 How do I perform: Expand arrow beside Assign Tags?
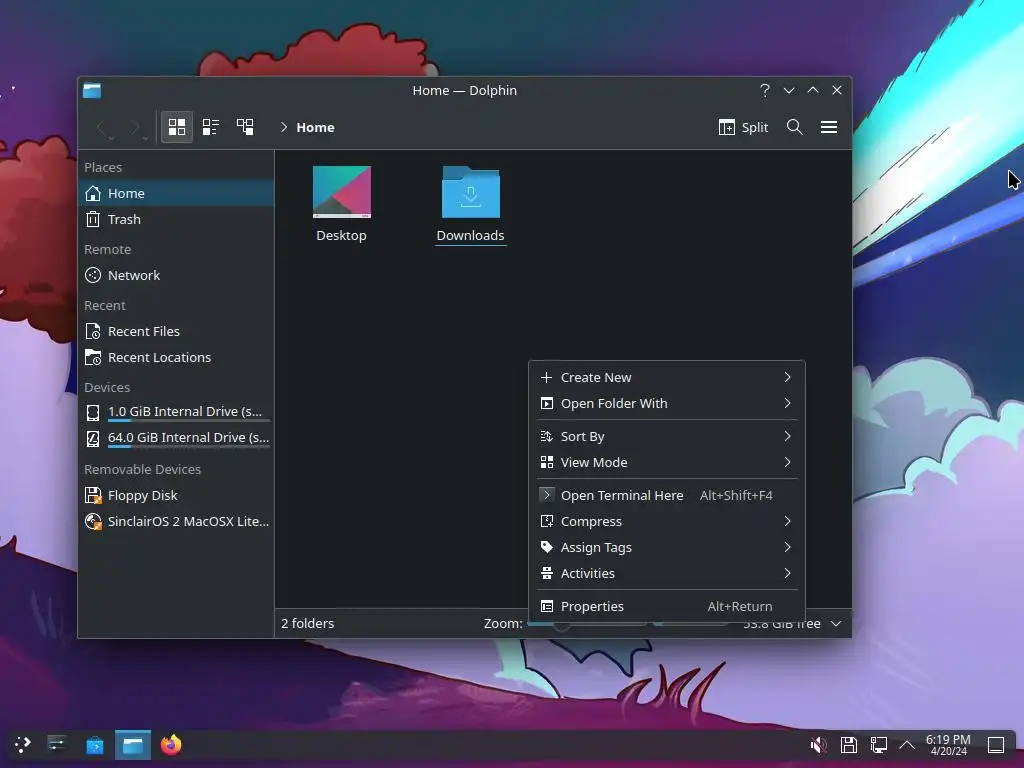[788, 547]
